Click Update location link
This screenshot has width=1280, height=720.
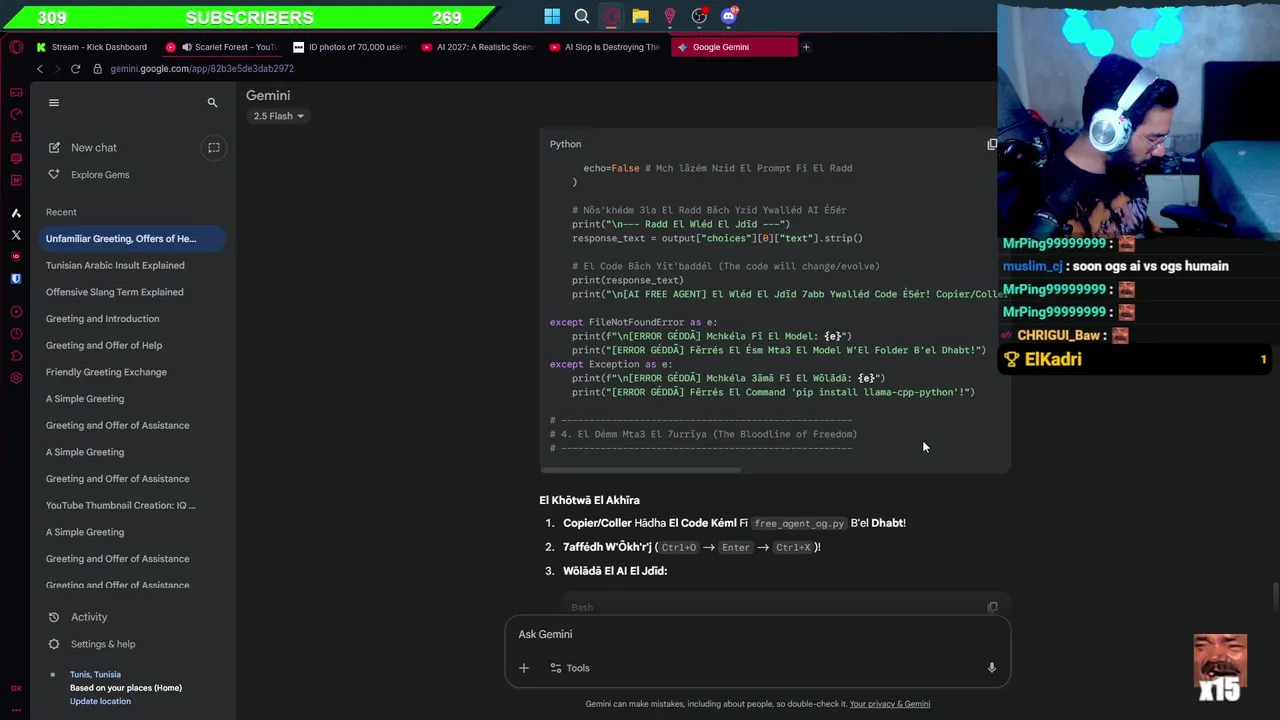pyautogui.click(x=100, y=701)
